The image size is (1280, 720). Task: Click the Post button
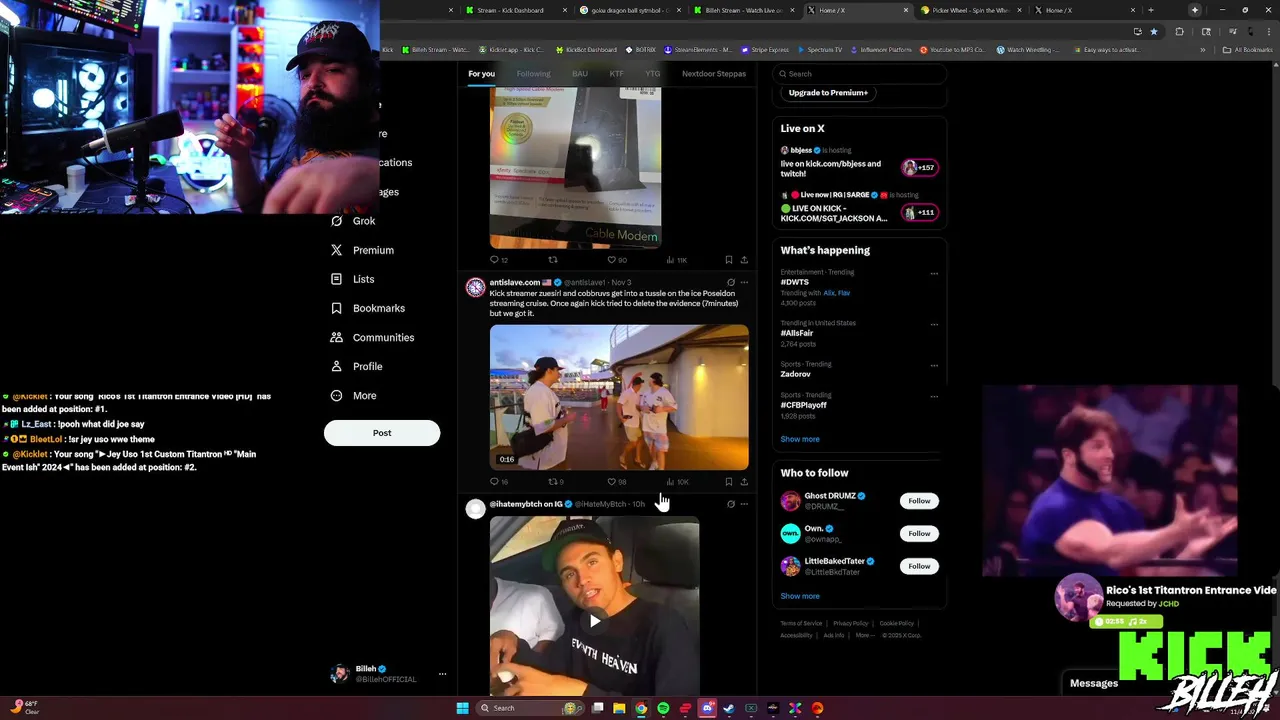(382, 433)
